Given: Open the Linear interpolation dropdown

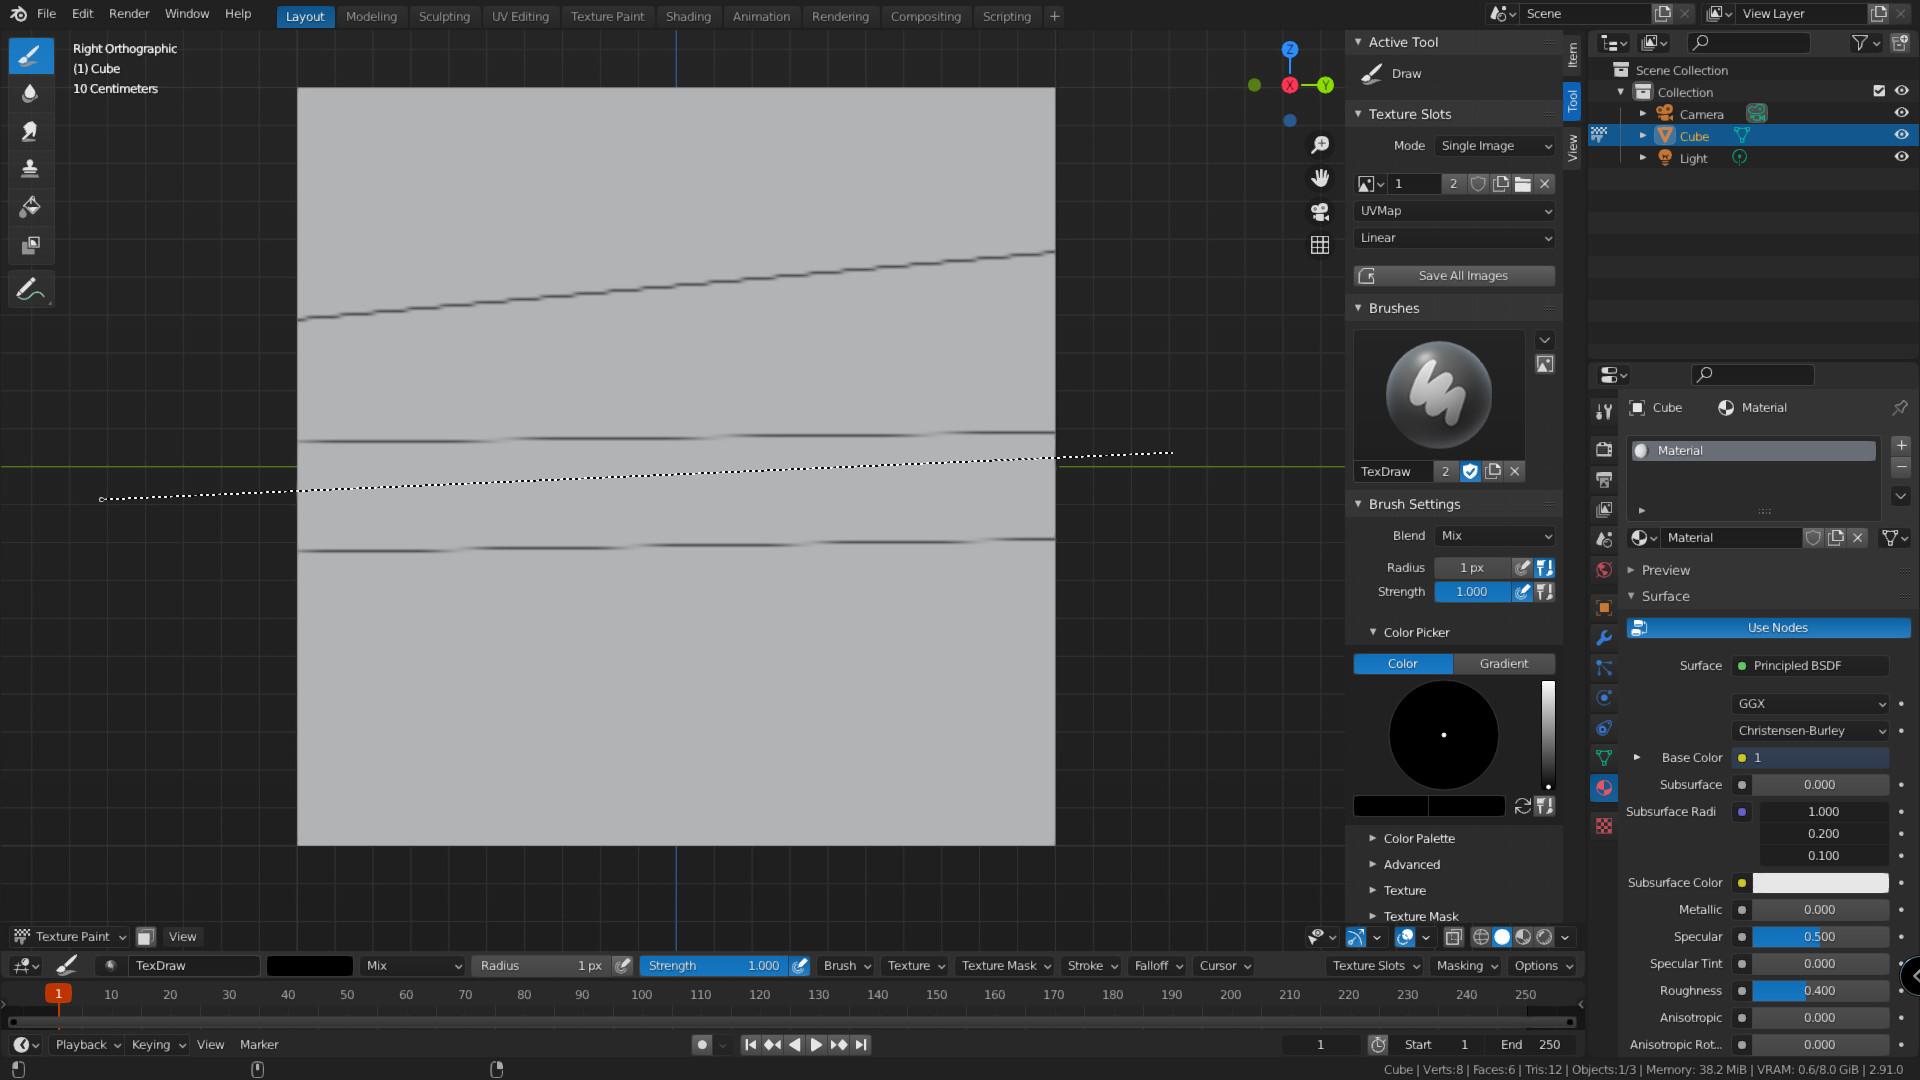Looking at the screenshot, I should (x=1454, y=238).
